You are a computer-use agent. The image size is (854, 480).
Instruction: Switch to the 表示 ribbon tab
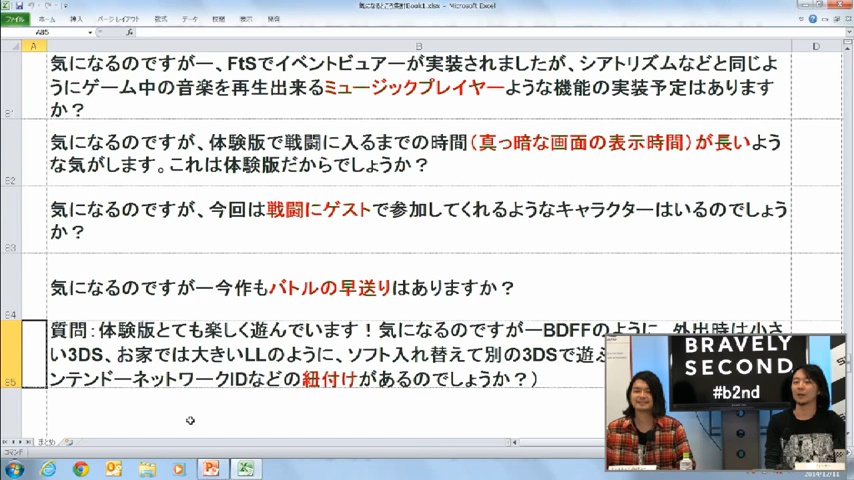[246, 19]
